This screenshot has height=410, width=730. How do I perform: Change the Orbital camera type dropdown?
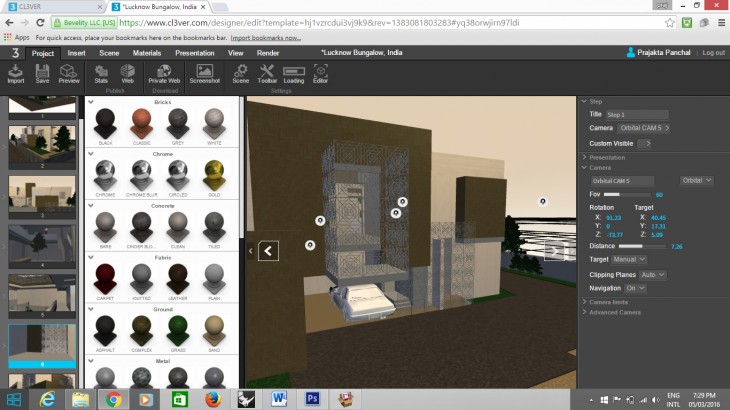[696, 180]
